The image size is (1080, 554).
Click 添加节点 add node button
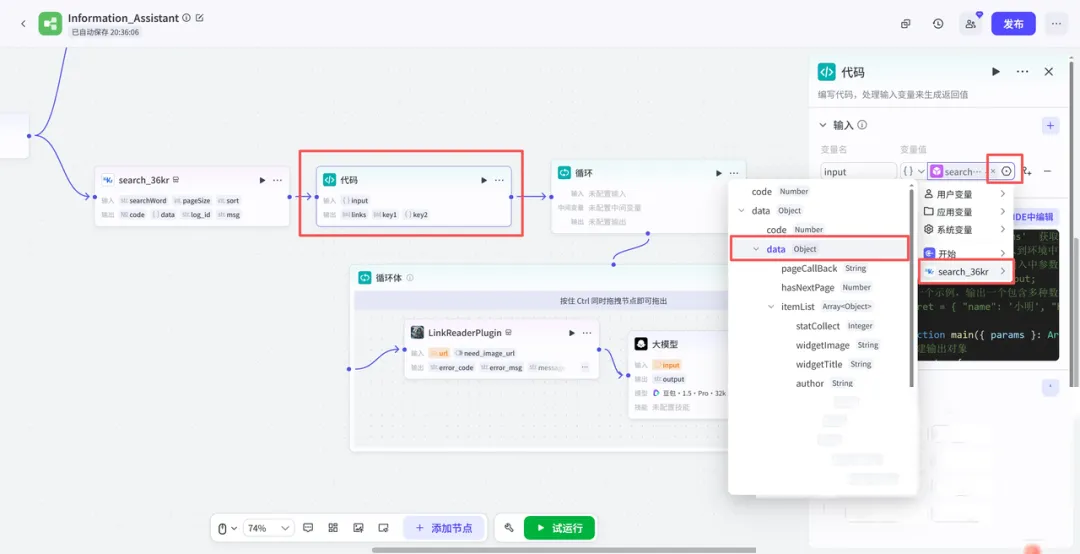(444, 528)
